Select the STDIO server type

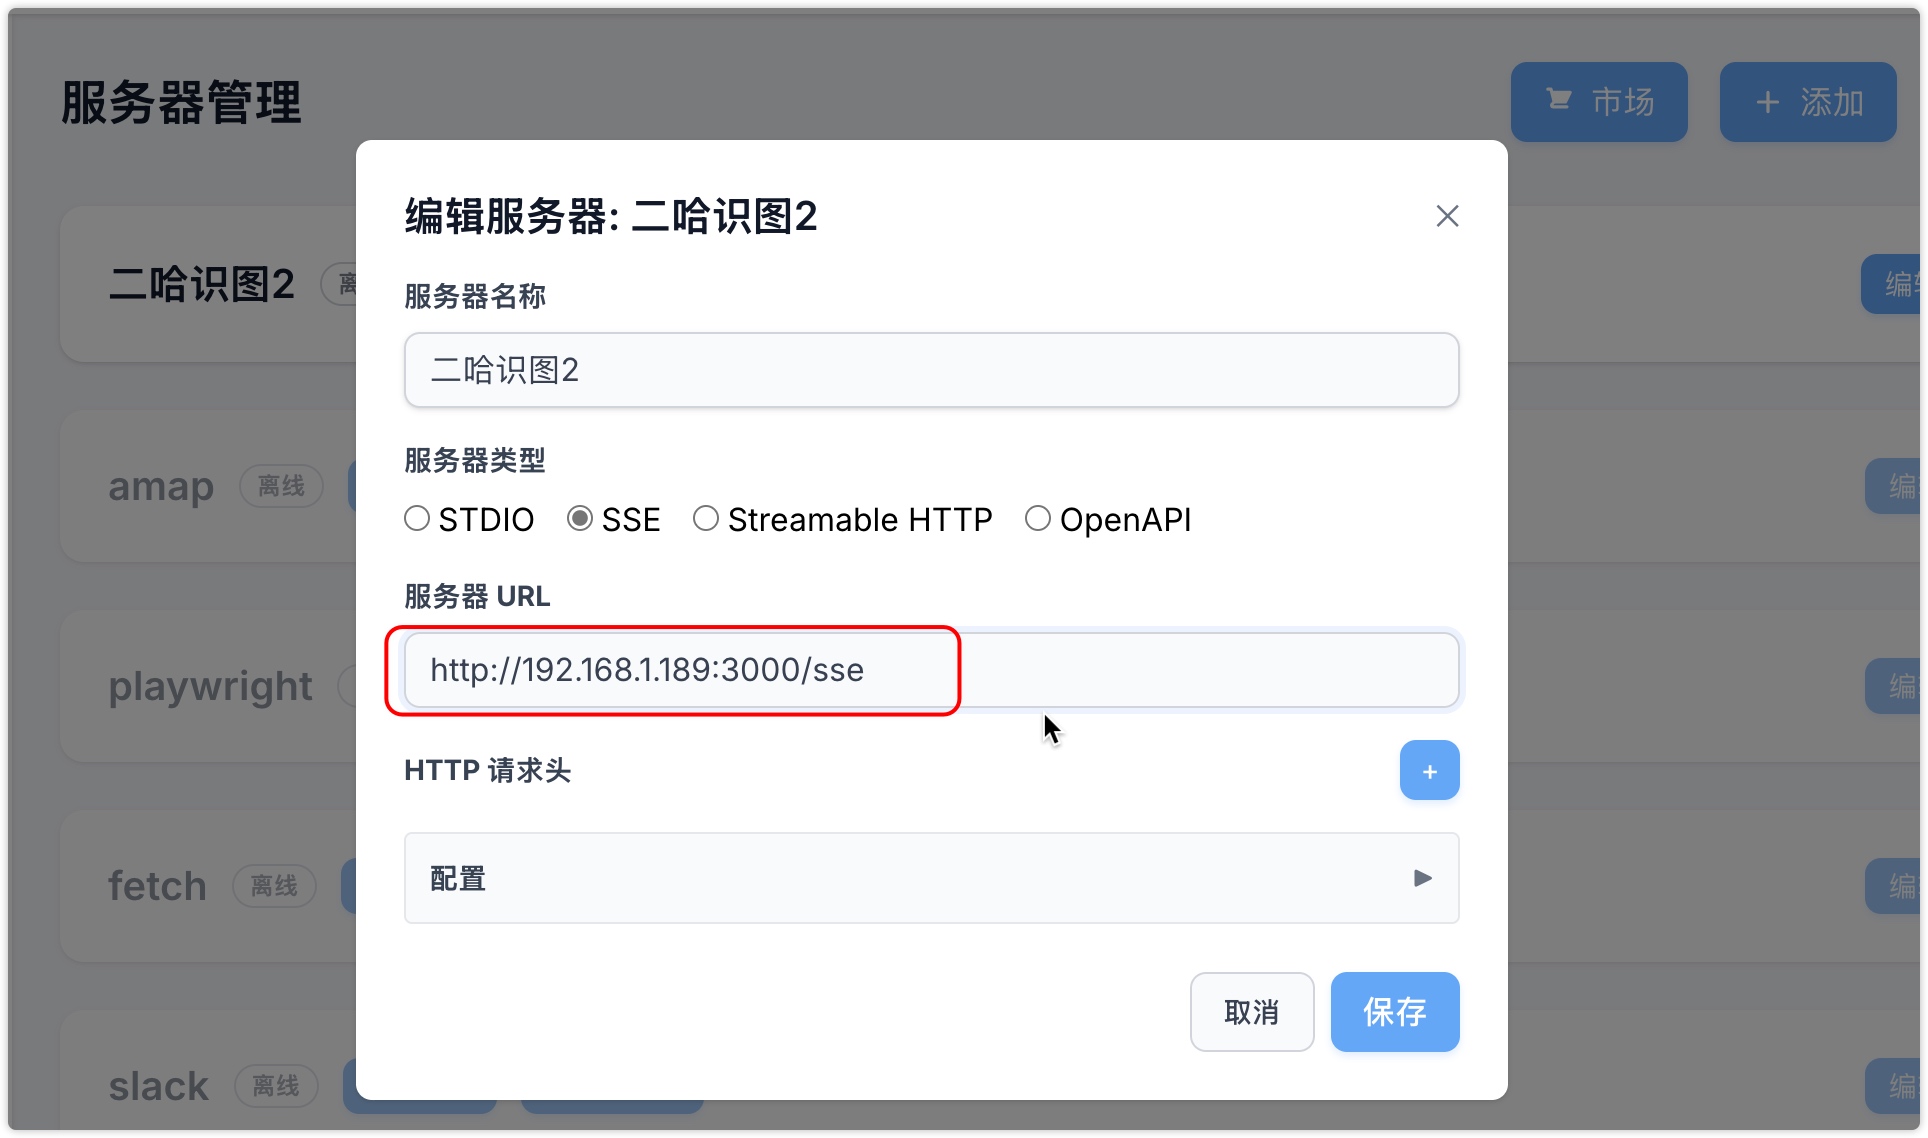pos(417,518)
